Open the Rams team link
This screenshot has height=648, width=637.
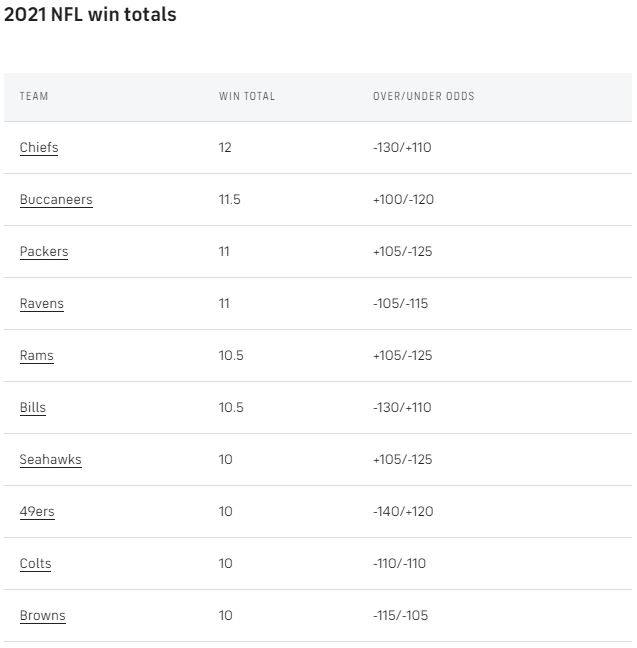[36, 356]
